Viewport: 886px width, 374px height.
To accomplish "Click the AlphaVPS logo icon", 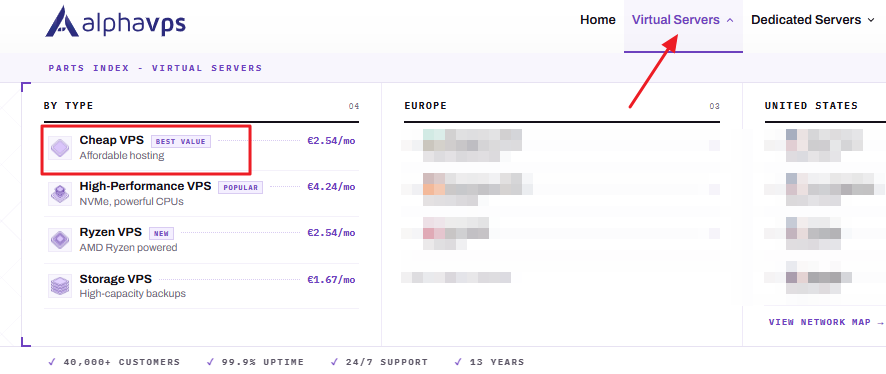I will [63, 21].
